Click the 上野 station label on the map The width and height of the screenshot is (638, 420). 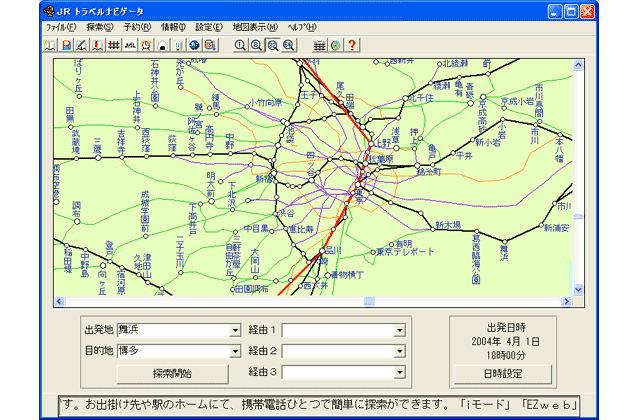tap(382, 143)
